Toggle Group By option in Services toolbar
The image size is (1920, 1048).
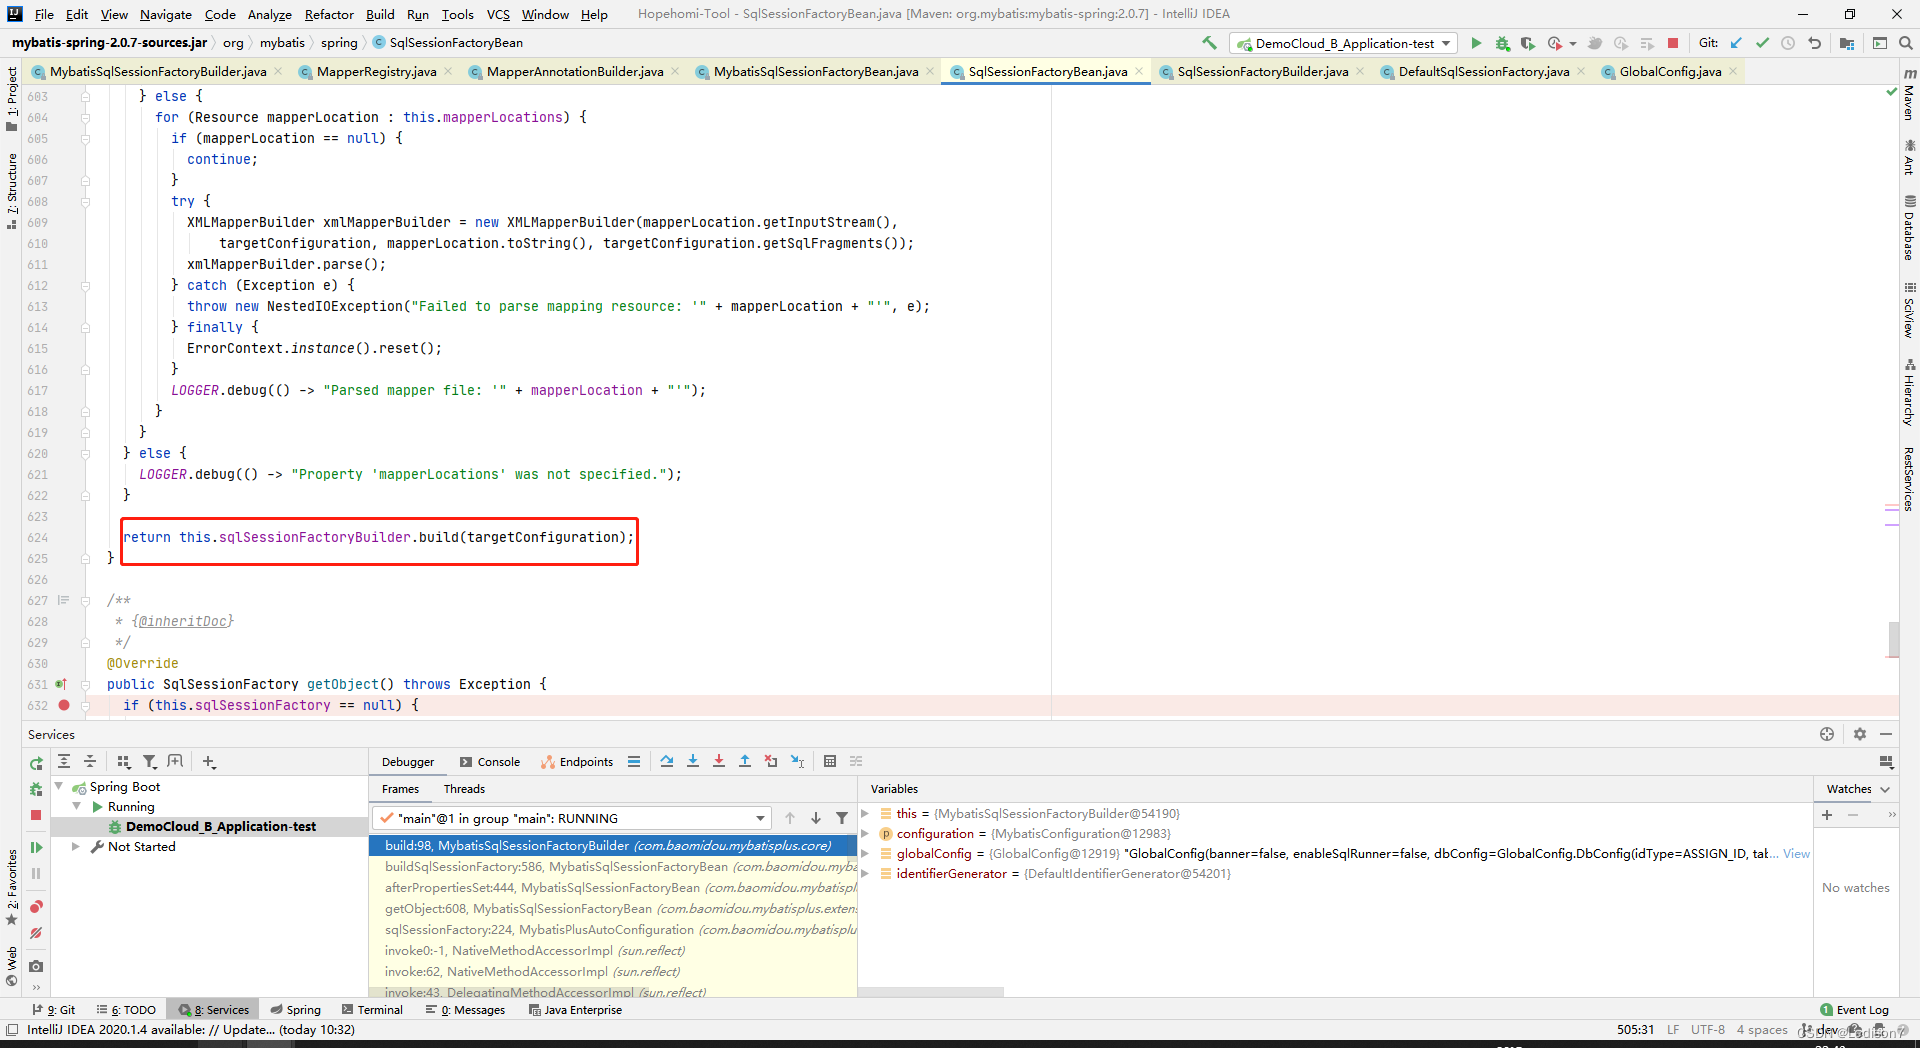[x=124, y=761]
